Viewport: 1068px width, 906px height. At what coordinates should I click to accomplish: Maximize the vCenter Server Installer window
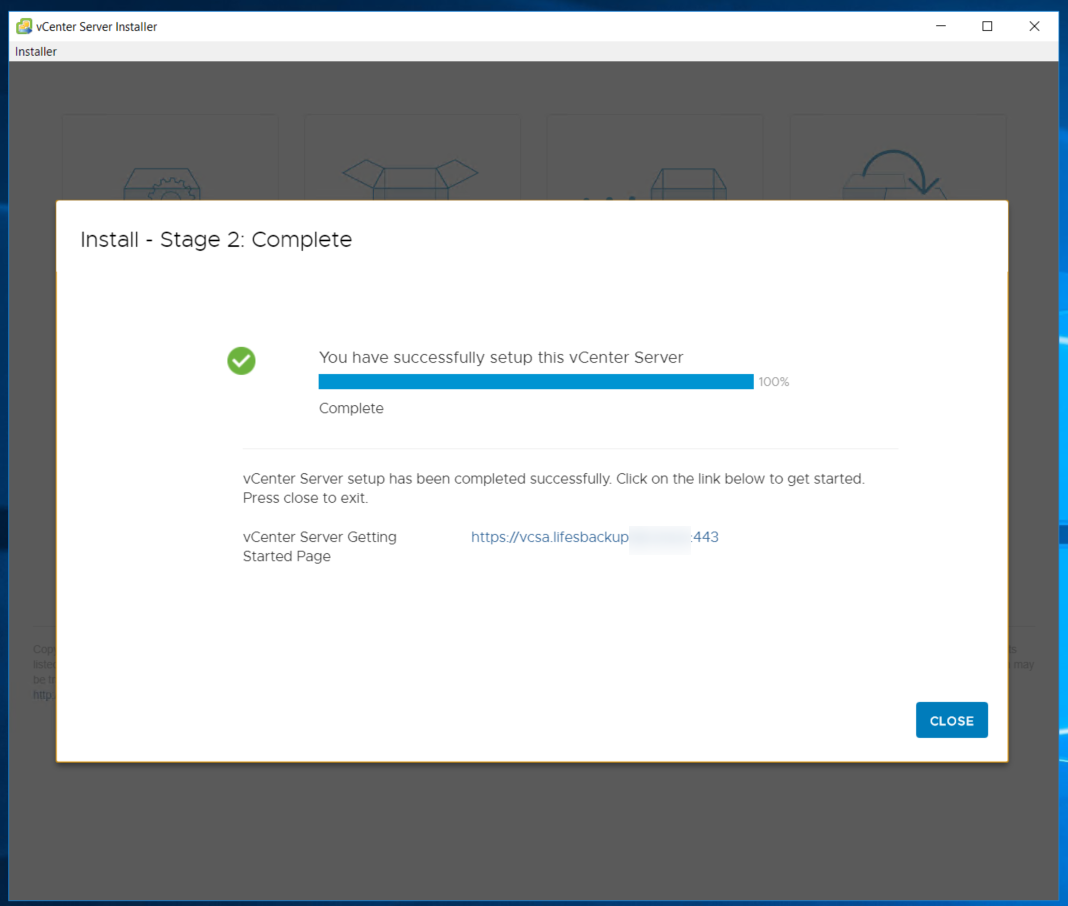[x=987, y=26]
